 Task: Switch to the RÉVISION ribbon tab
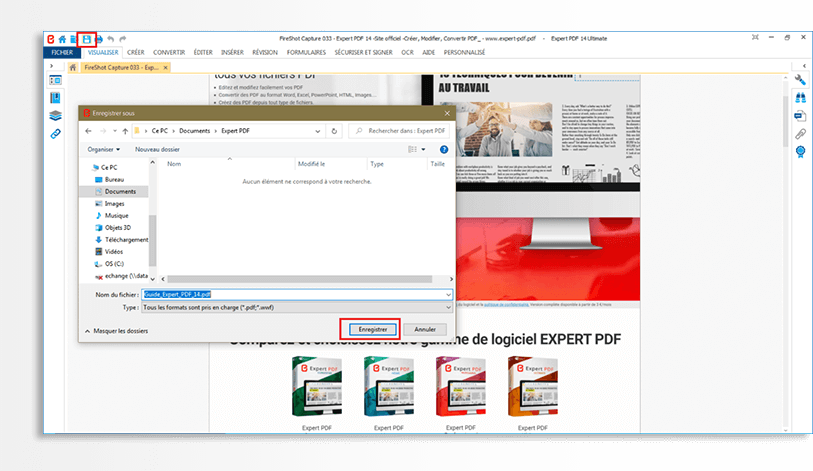pyautogui.click(x=265, y=52)
